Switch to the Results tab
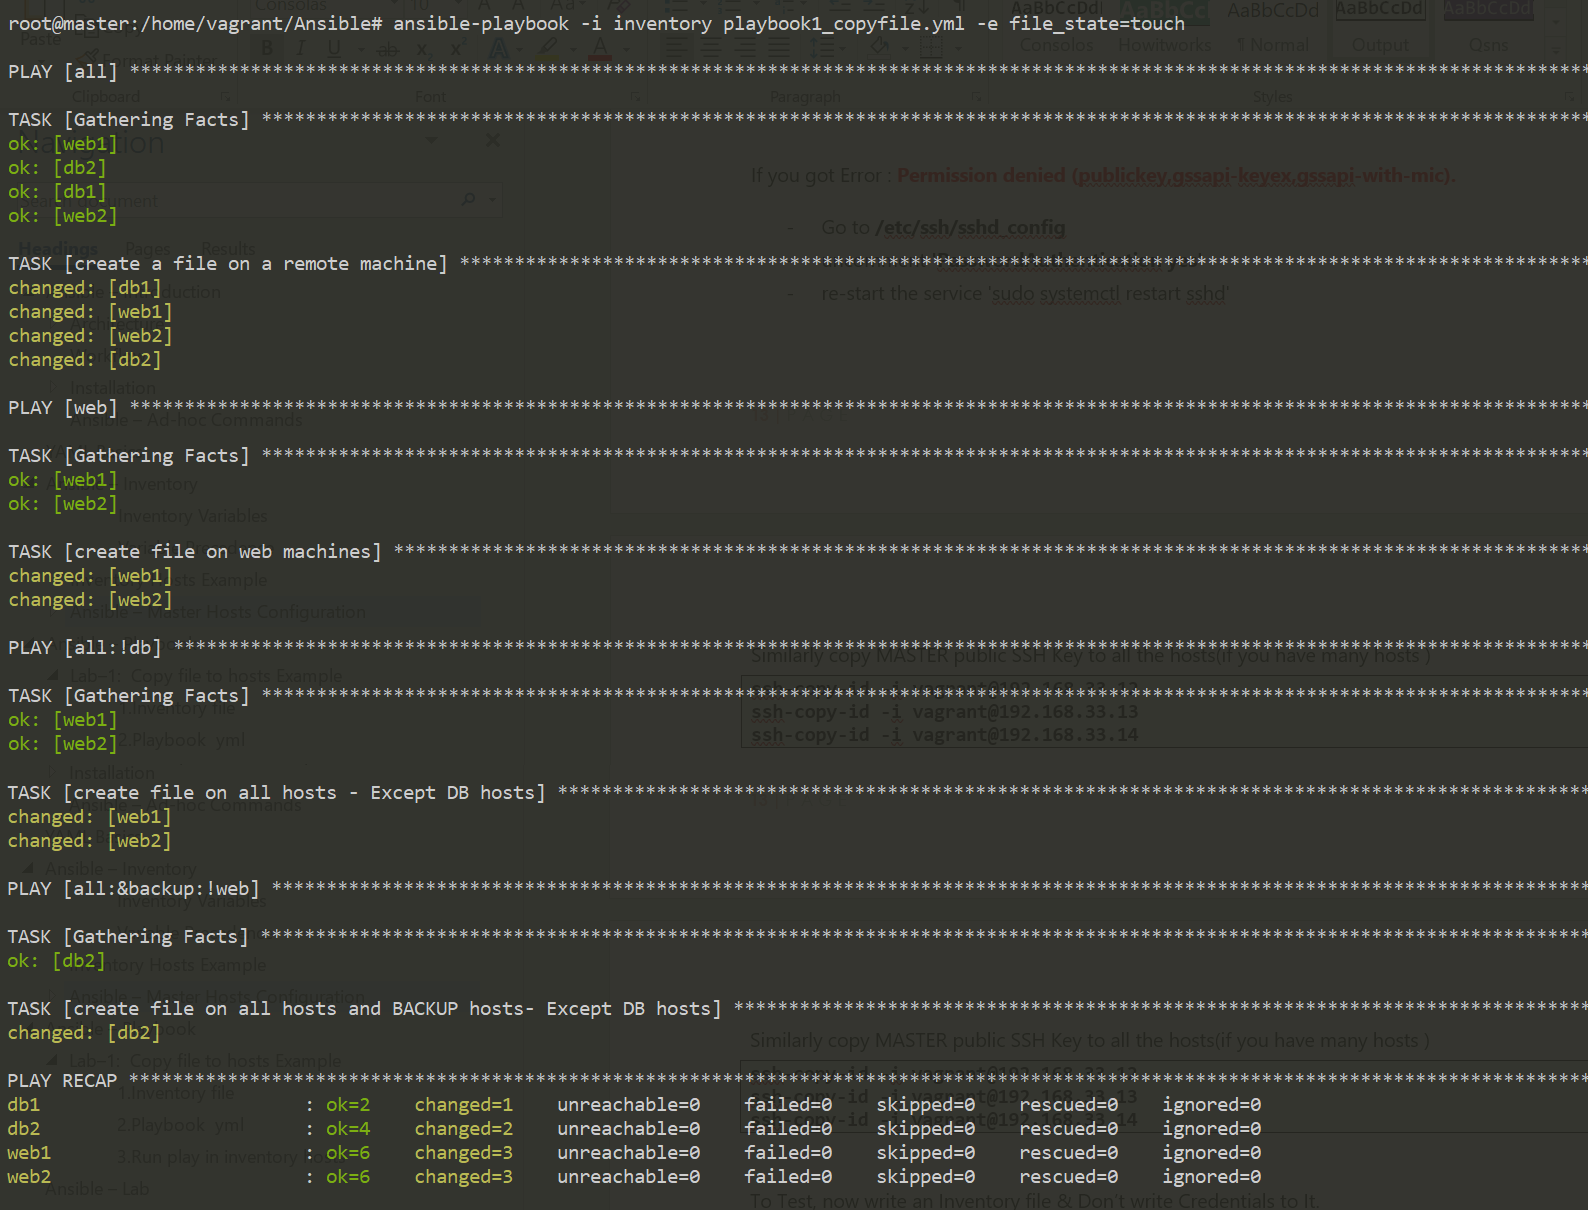This screenshot has width=1588, height=1210. [228, 248]
